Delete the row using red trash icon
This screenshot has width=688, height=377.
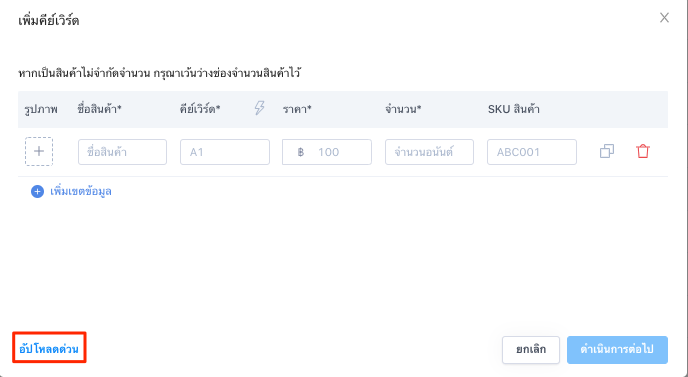point(643,151)
